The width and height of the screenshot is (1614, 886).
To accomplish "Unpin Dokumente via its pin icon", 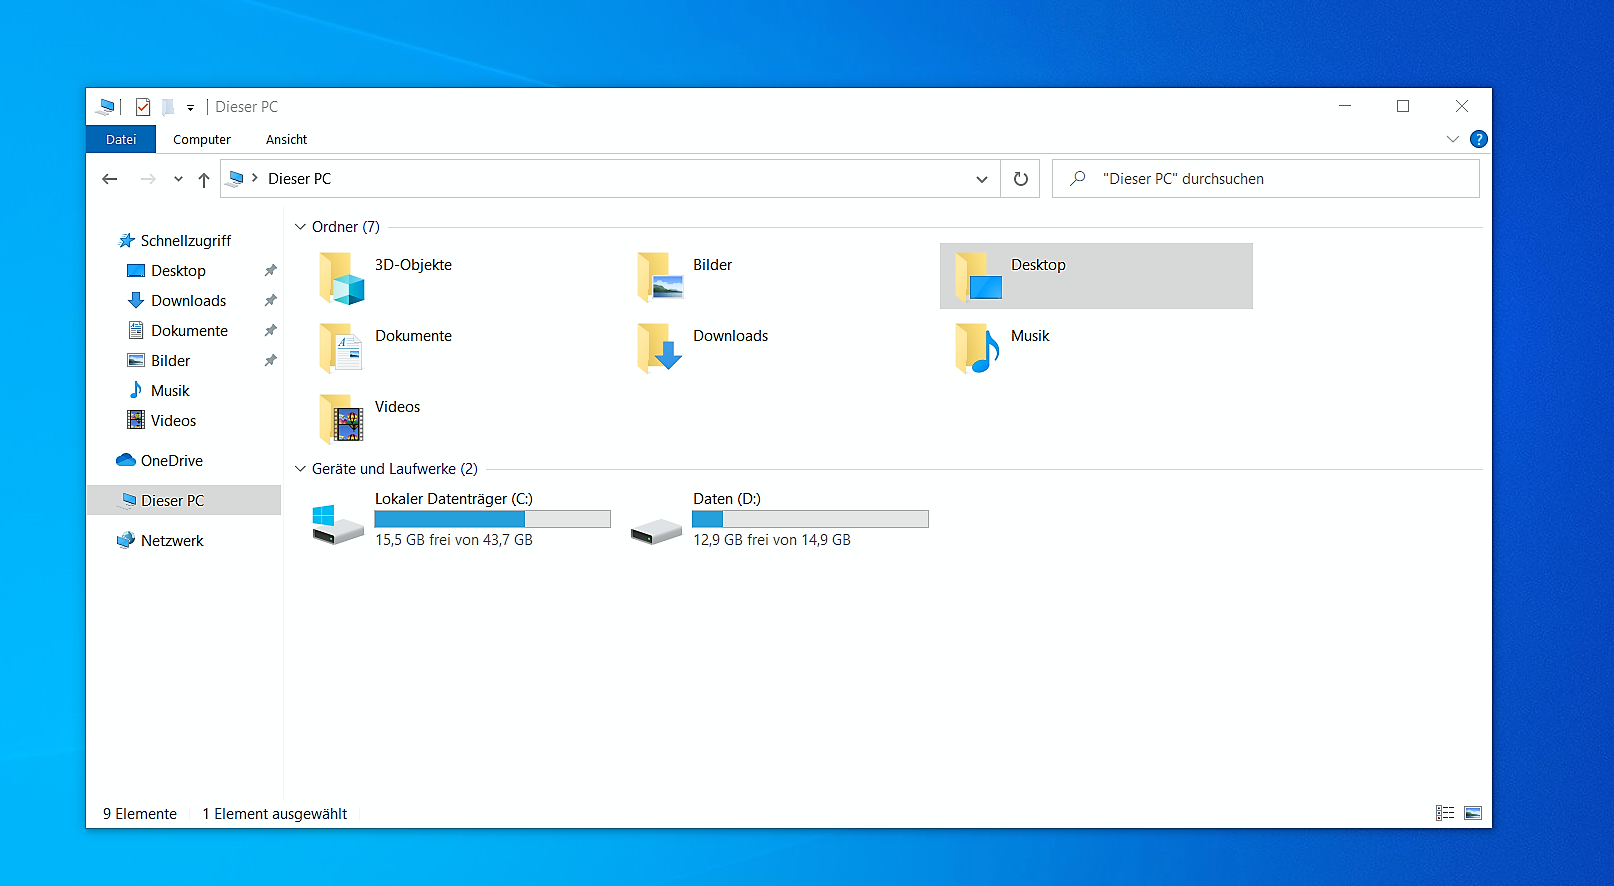I will pyautogui.click(x=270, y=331).
